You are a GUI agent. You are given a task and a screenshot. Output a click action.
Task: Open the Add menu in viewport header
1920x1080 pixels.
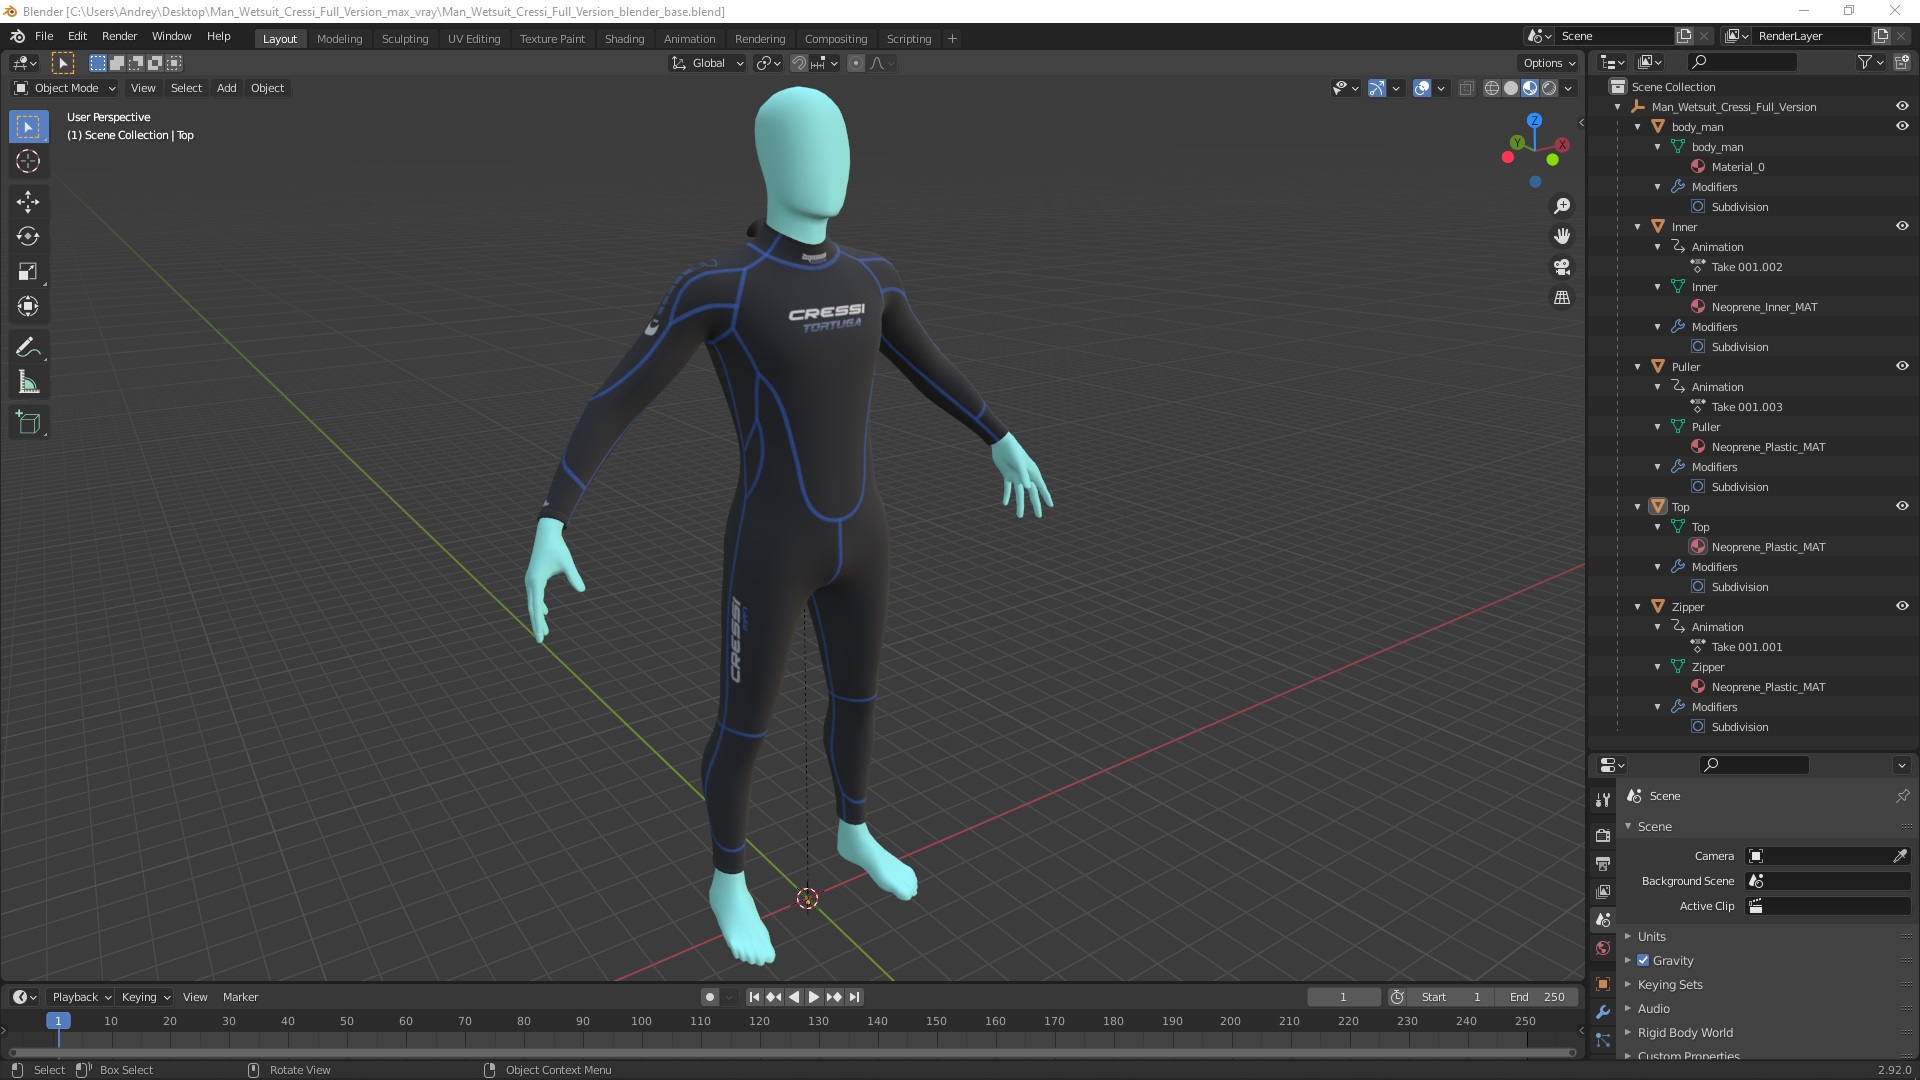pyautogui.click(x=227, y=88)
